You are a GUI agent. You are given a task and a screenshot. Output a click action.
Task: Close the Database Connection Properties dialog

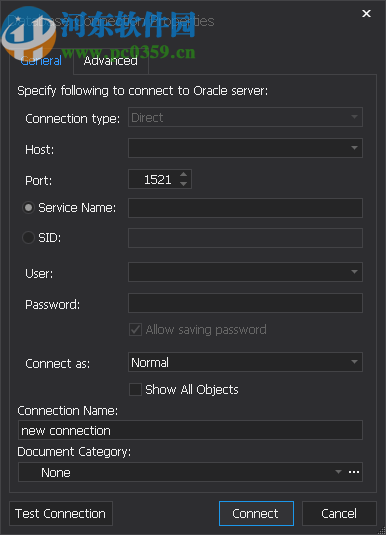point(366,13)
